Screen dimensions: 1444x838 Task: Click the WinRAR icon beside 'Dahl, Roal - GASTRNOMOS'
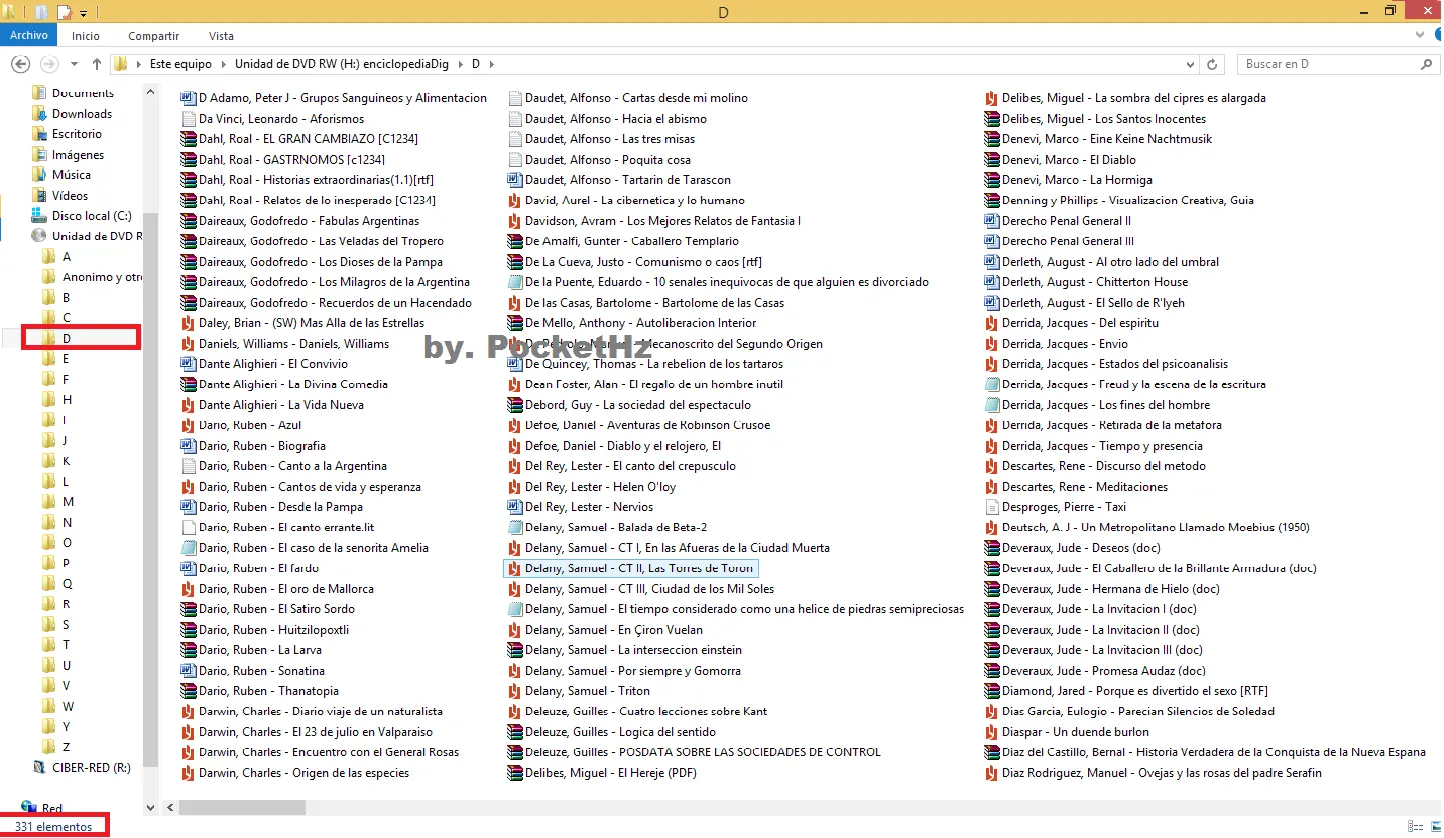click(188, 159)
